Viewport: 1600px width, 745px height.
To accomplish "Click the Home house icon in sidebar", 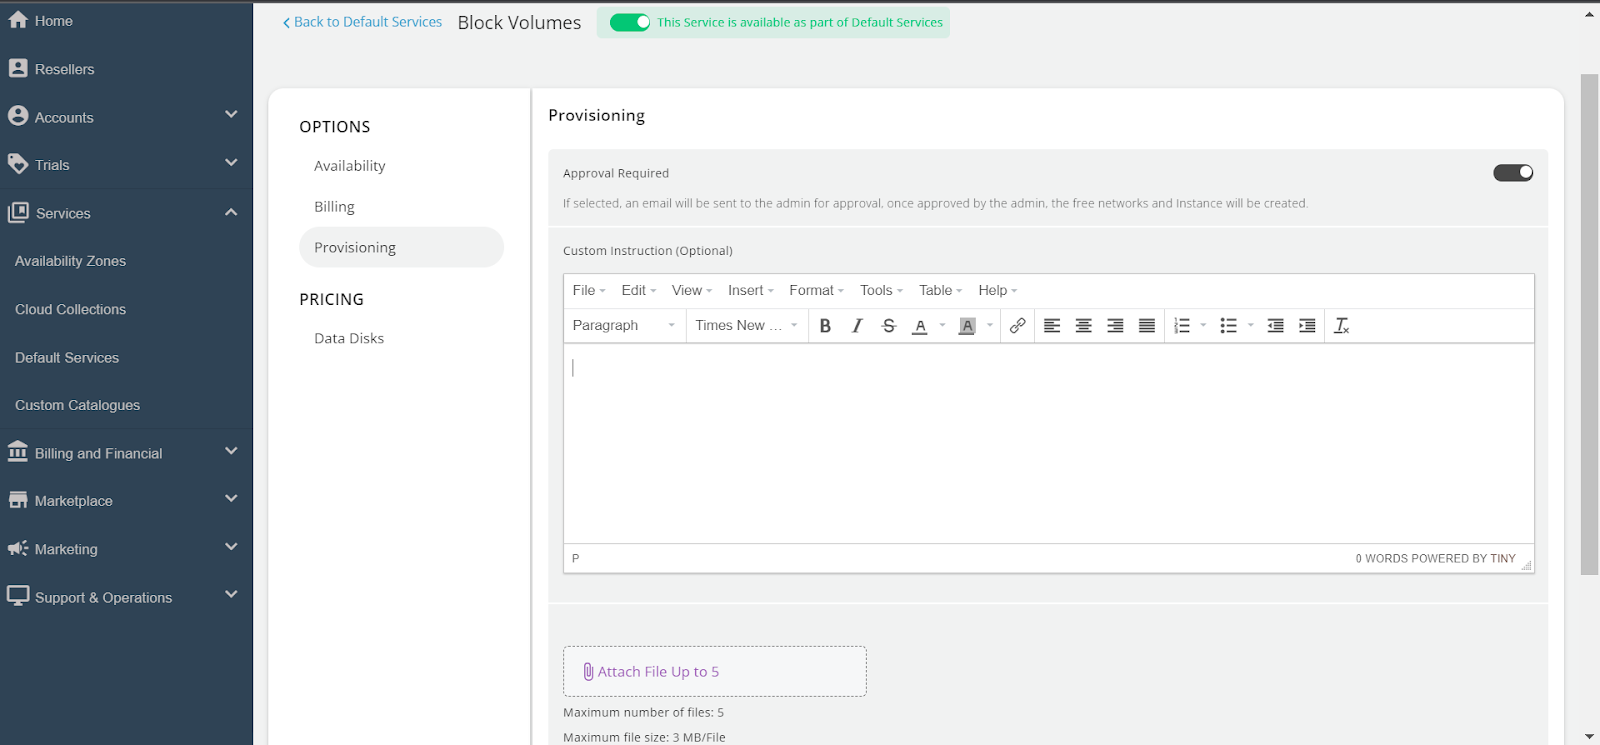I will [18, 20].
